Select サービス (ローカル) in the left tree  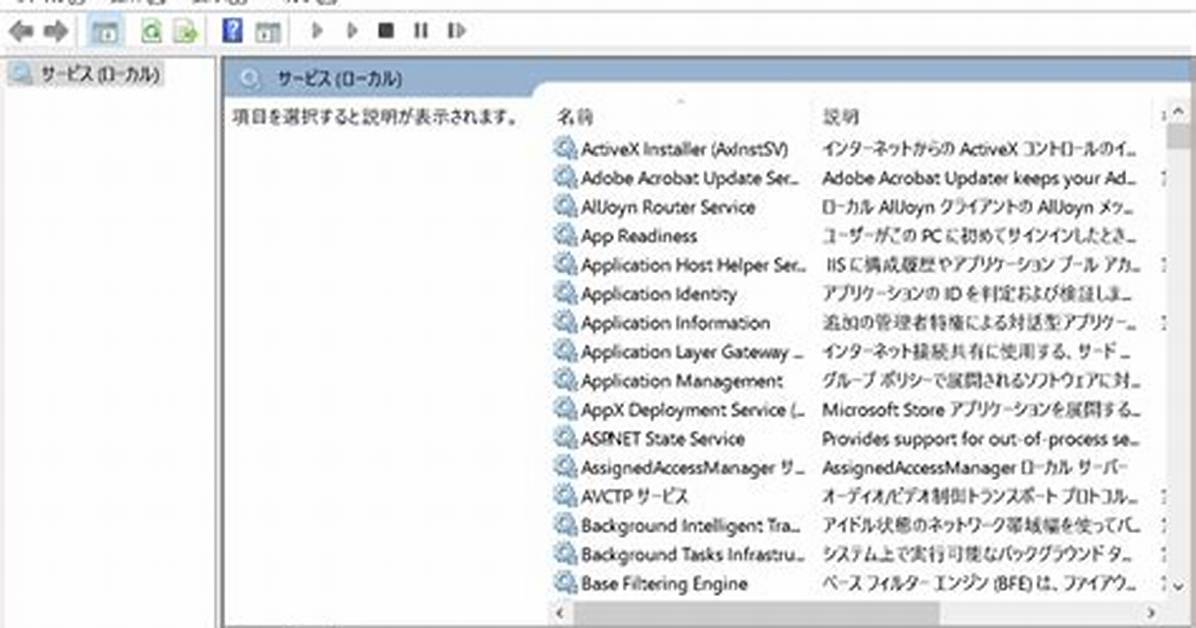[x=85, y=74]
